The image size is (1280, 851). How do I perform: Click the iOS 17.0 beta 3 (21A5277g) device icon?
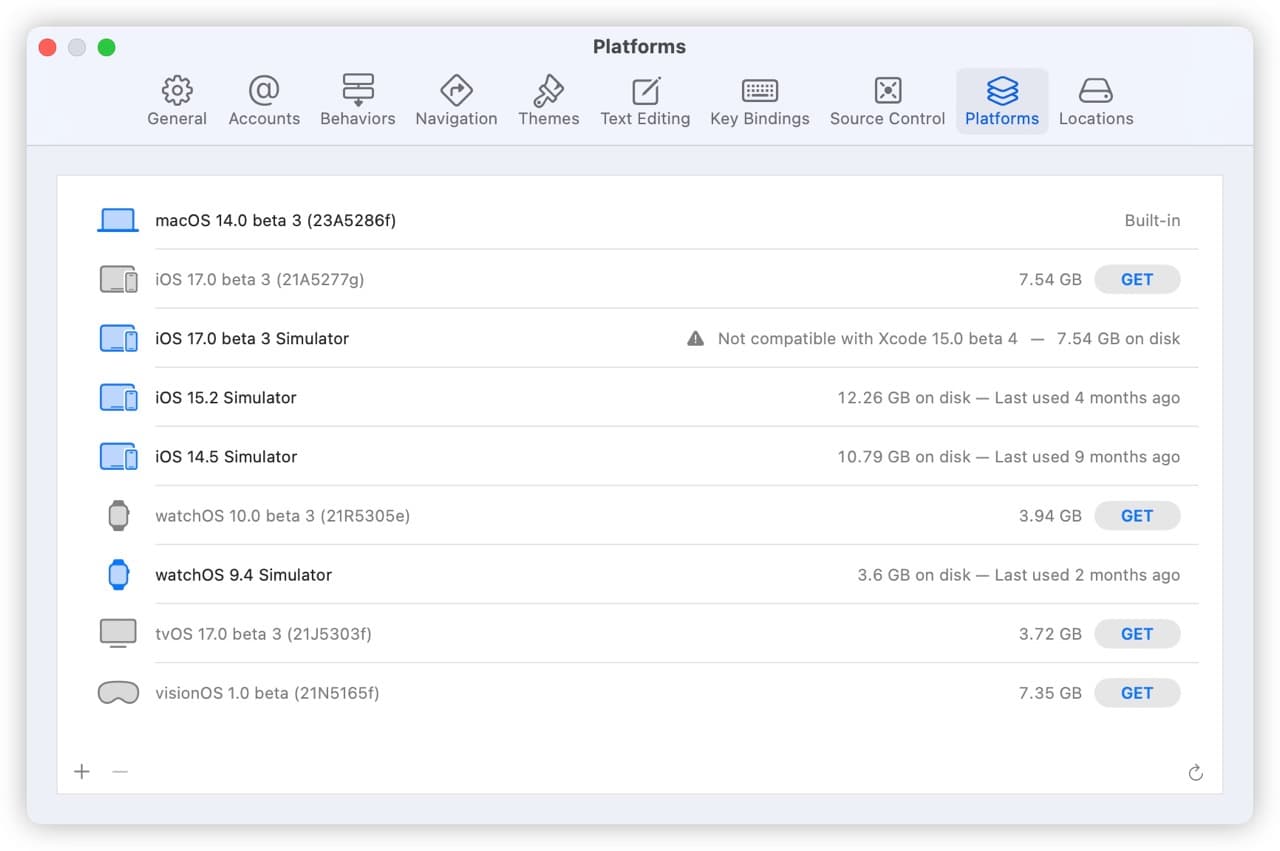(118, 279)
